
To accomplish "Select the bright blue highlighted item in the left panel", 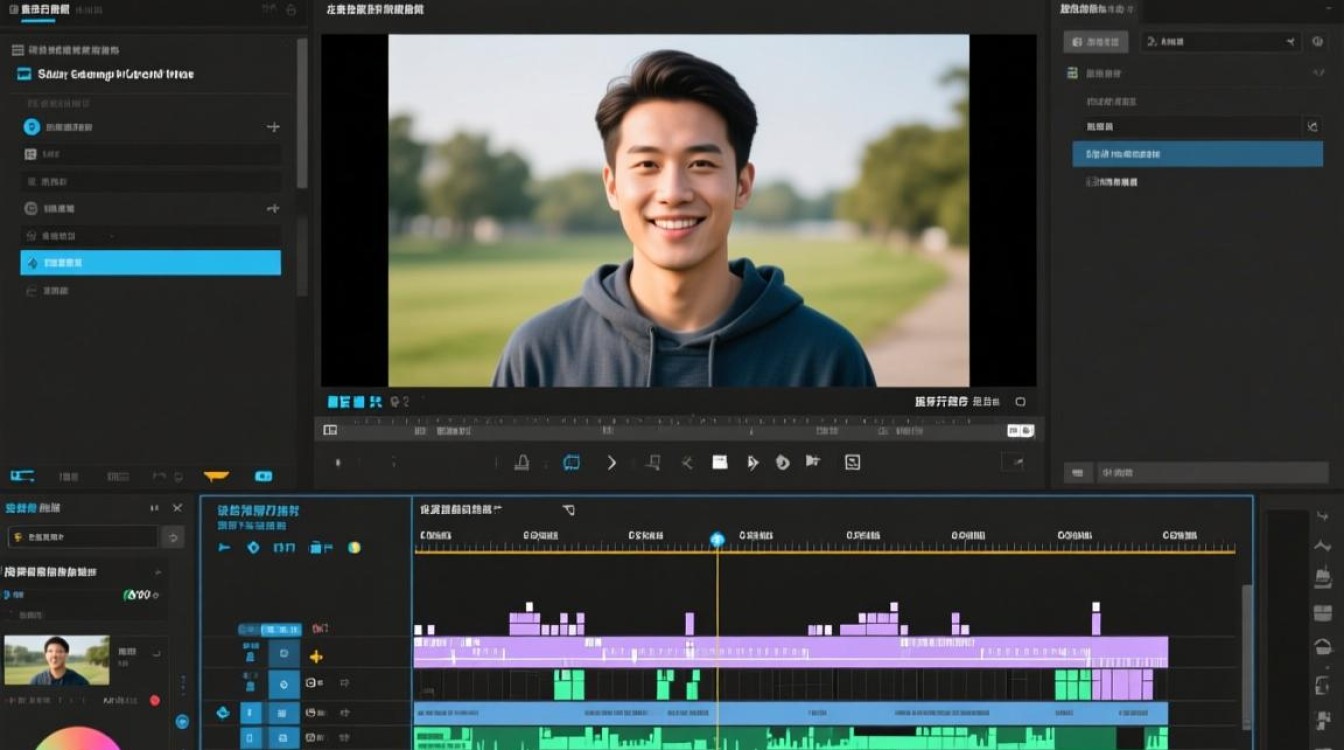I will click(151, 263).
